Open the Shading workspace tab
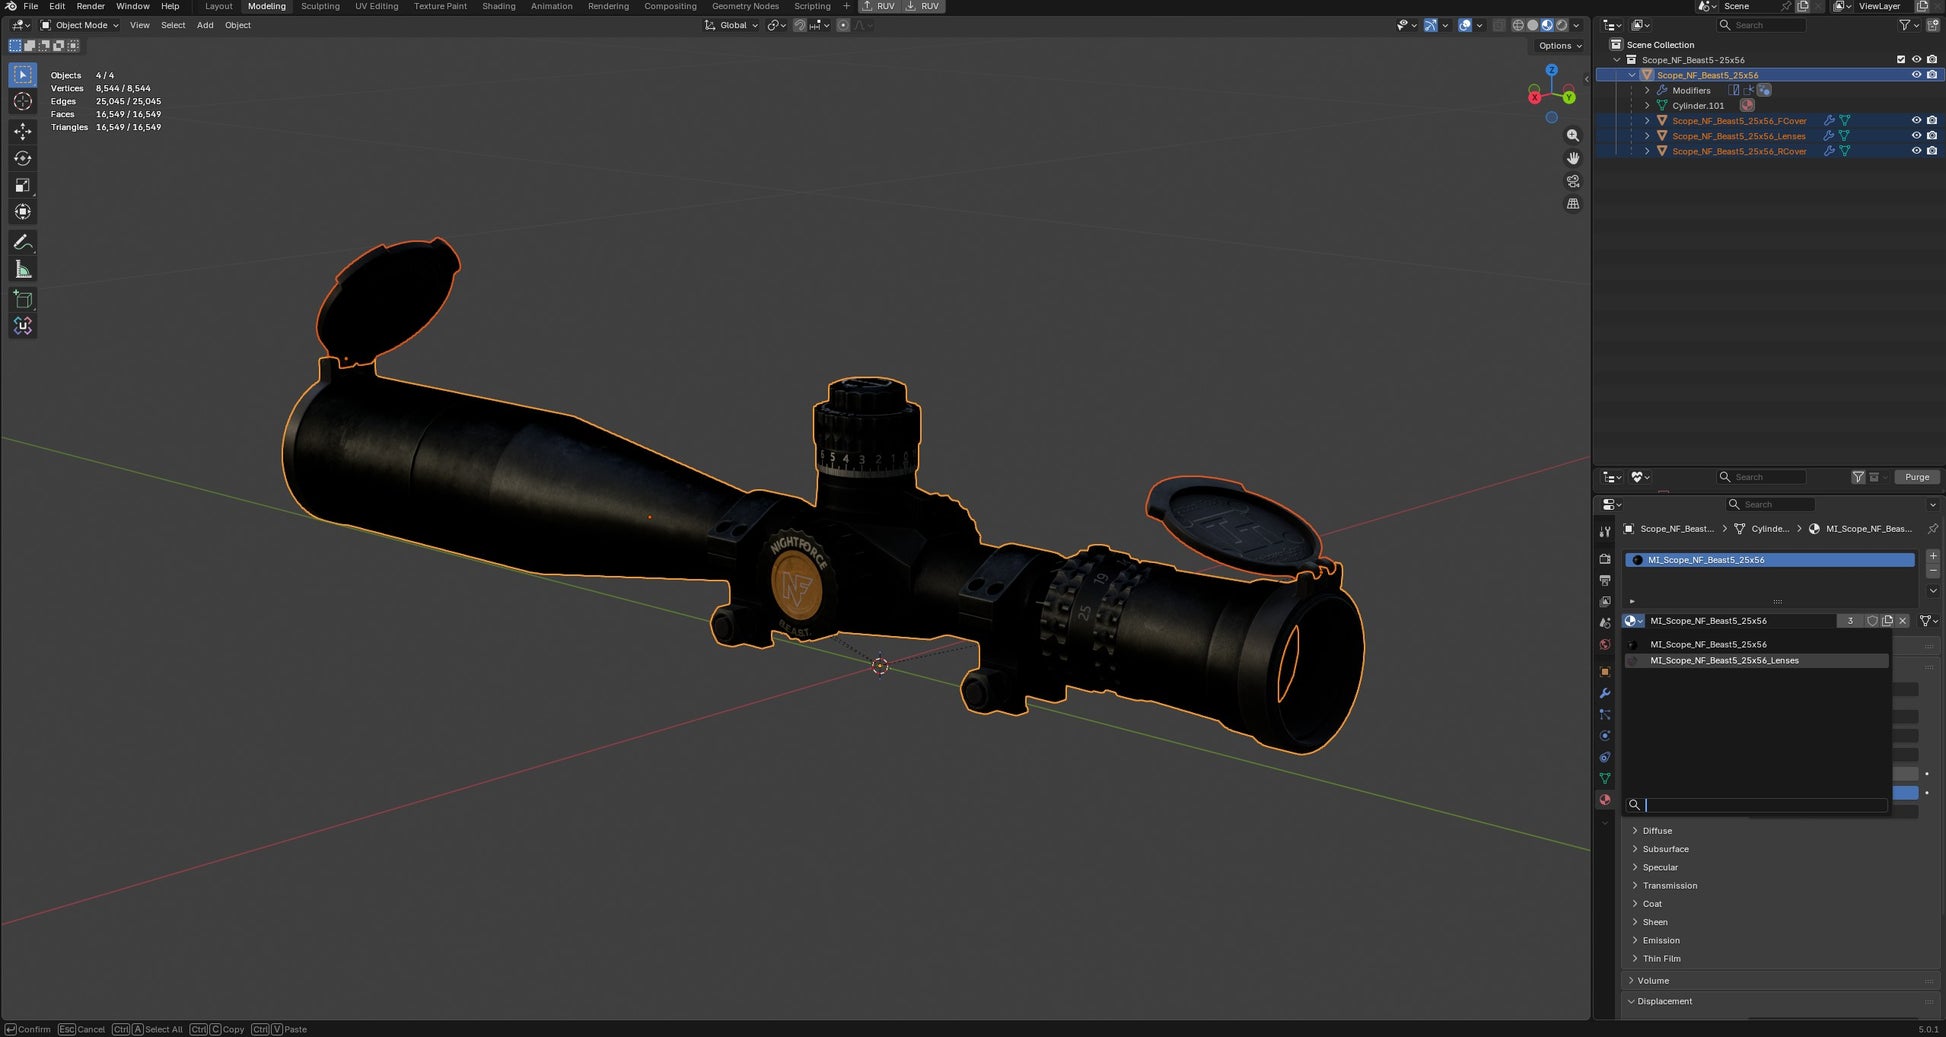1946x1037 pixels. (499, 6)
